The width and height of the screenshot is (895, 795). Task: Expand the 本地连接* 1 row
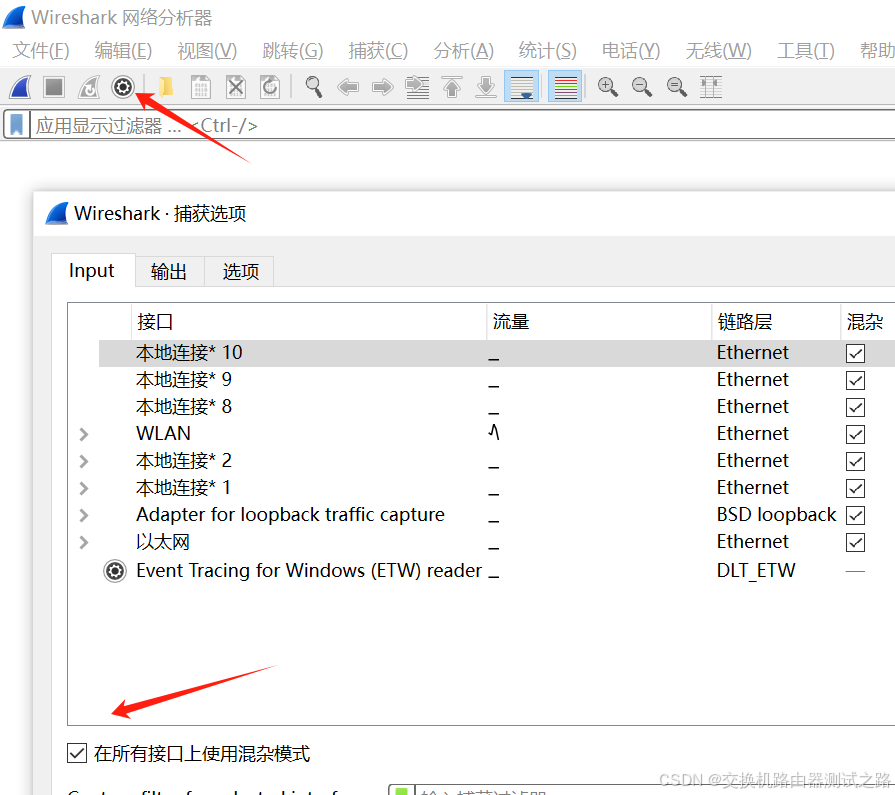pos(83,489)
